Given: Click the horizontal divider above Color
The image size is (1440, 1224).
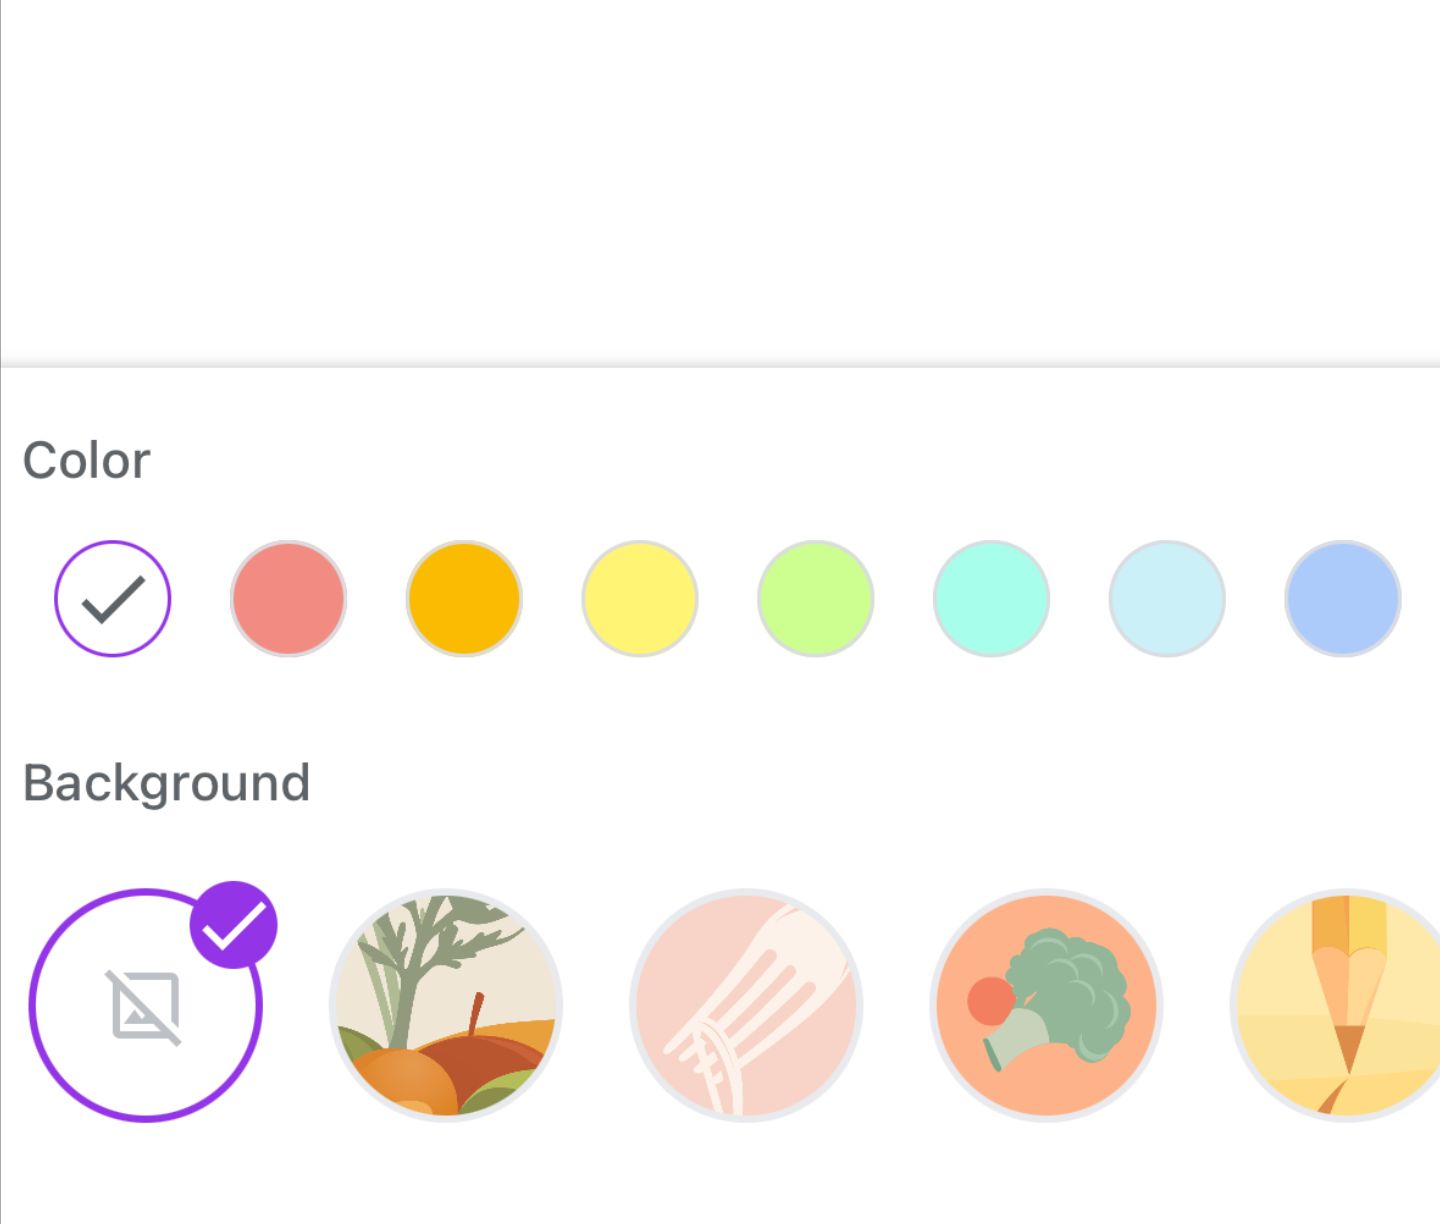Looking at the screenshot, I should pos(720,366).
